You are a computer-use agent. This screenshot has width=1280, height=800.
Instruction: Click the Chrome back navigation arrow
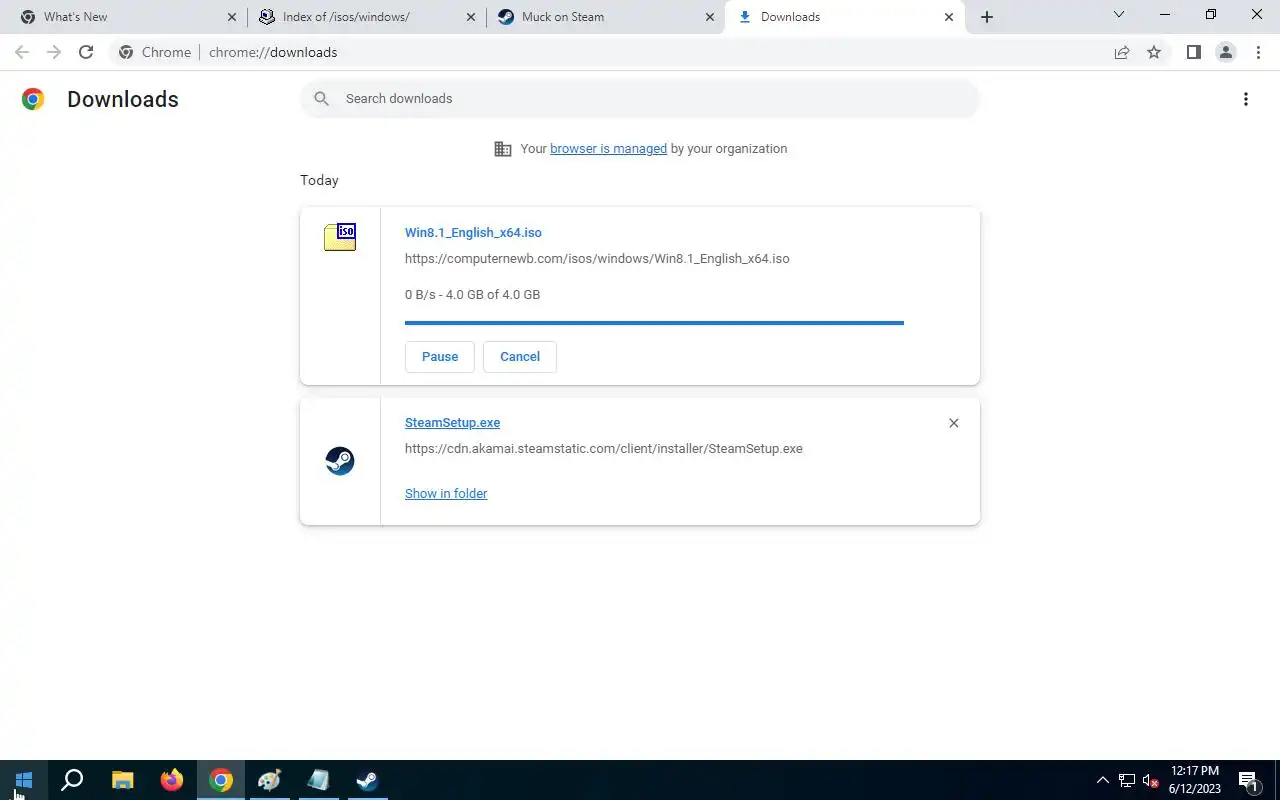tap(22, 52)
